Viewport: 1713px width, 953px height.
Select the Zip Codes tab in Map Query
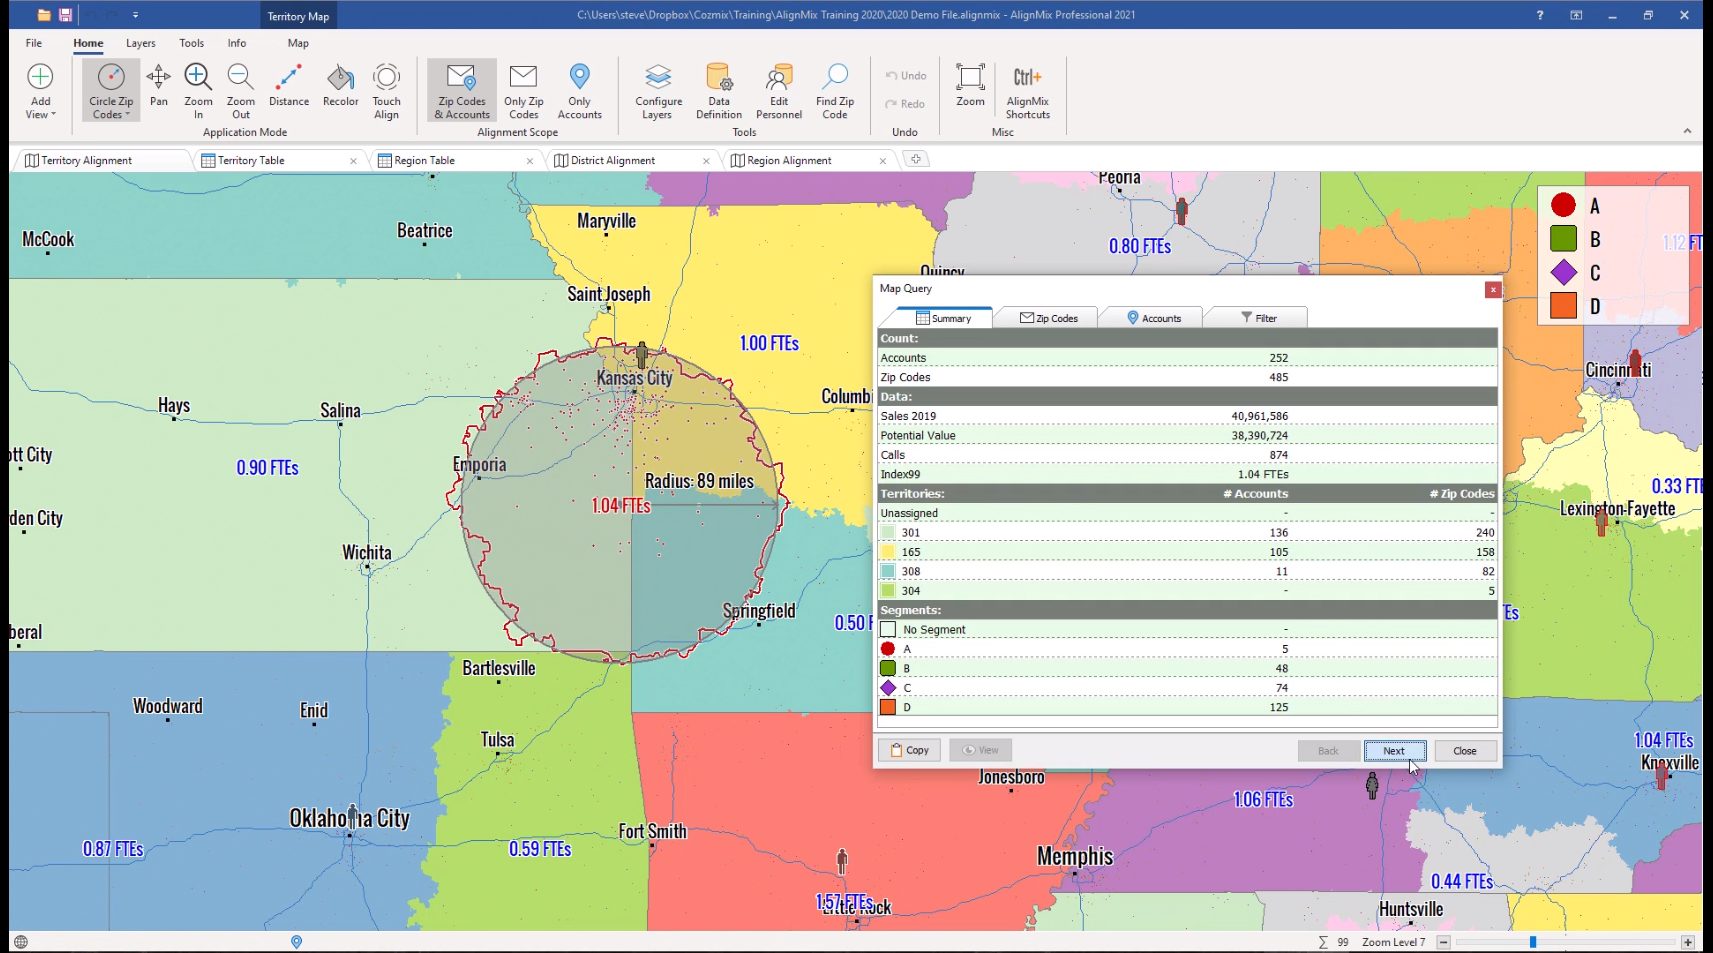coord(1048,318)
